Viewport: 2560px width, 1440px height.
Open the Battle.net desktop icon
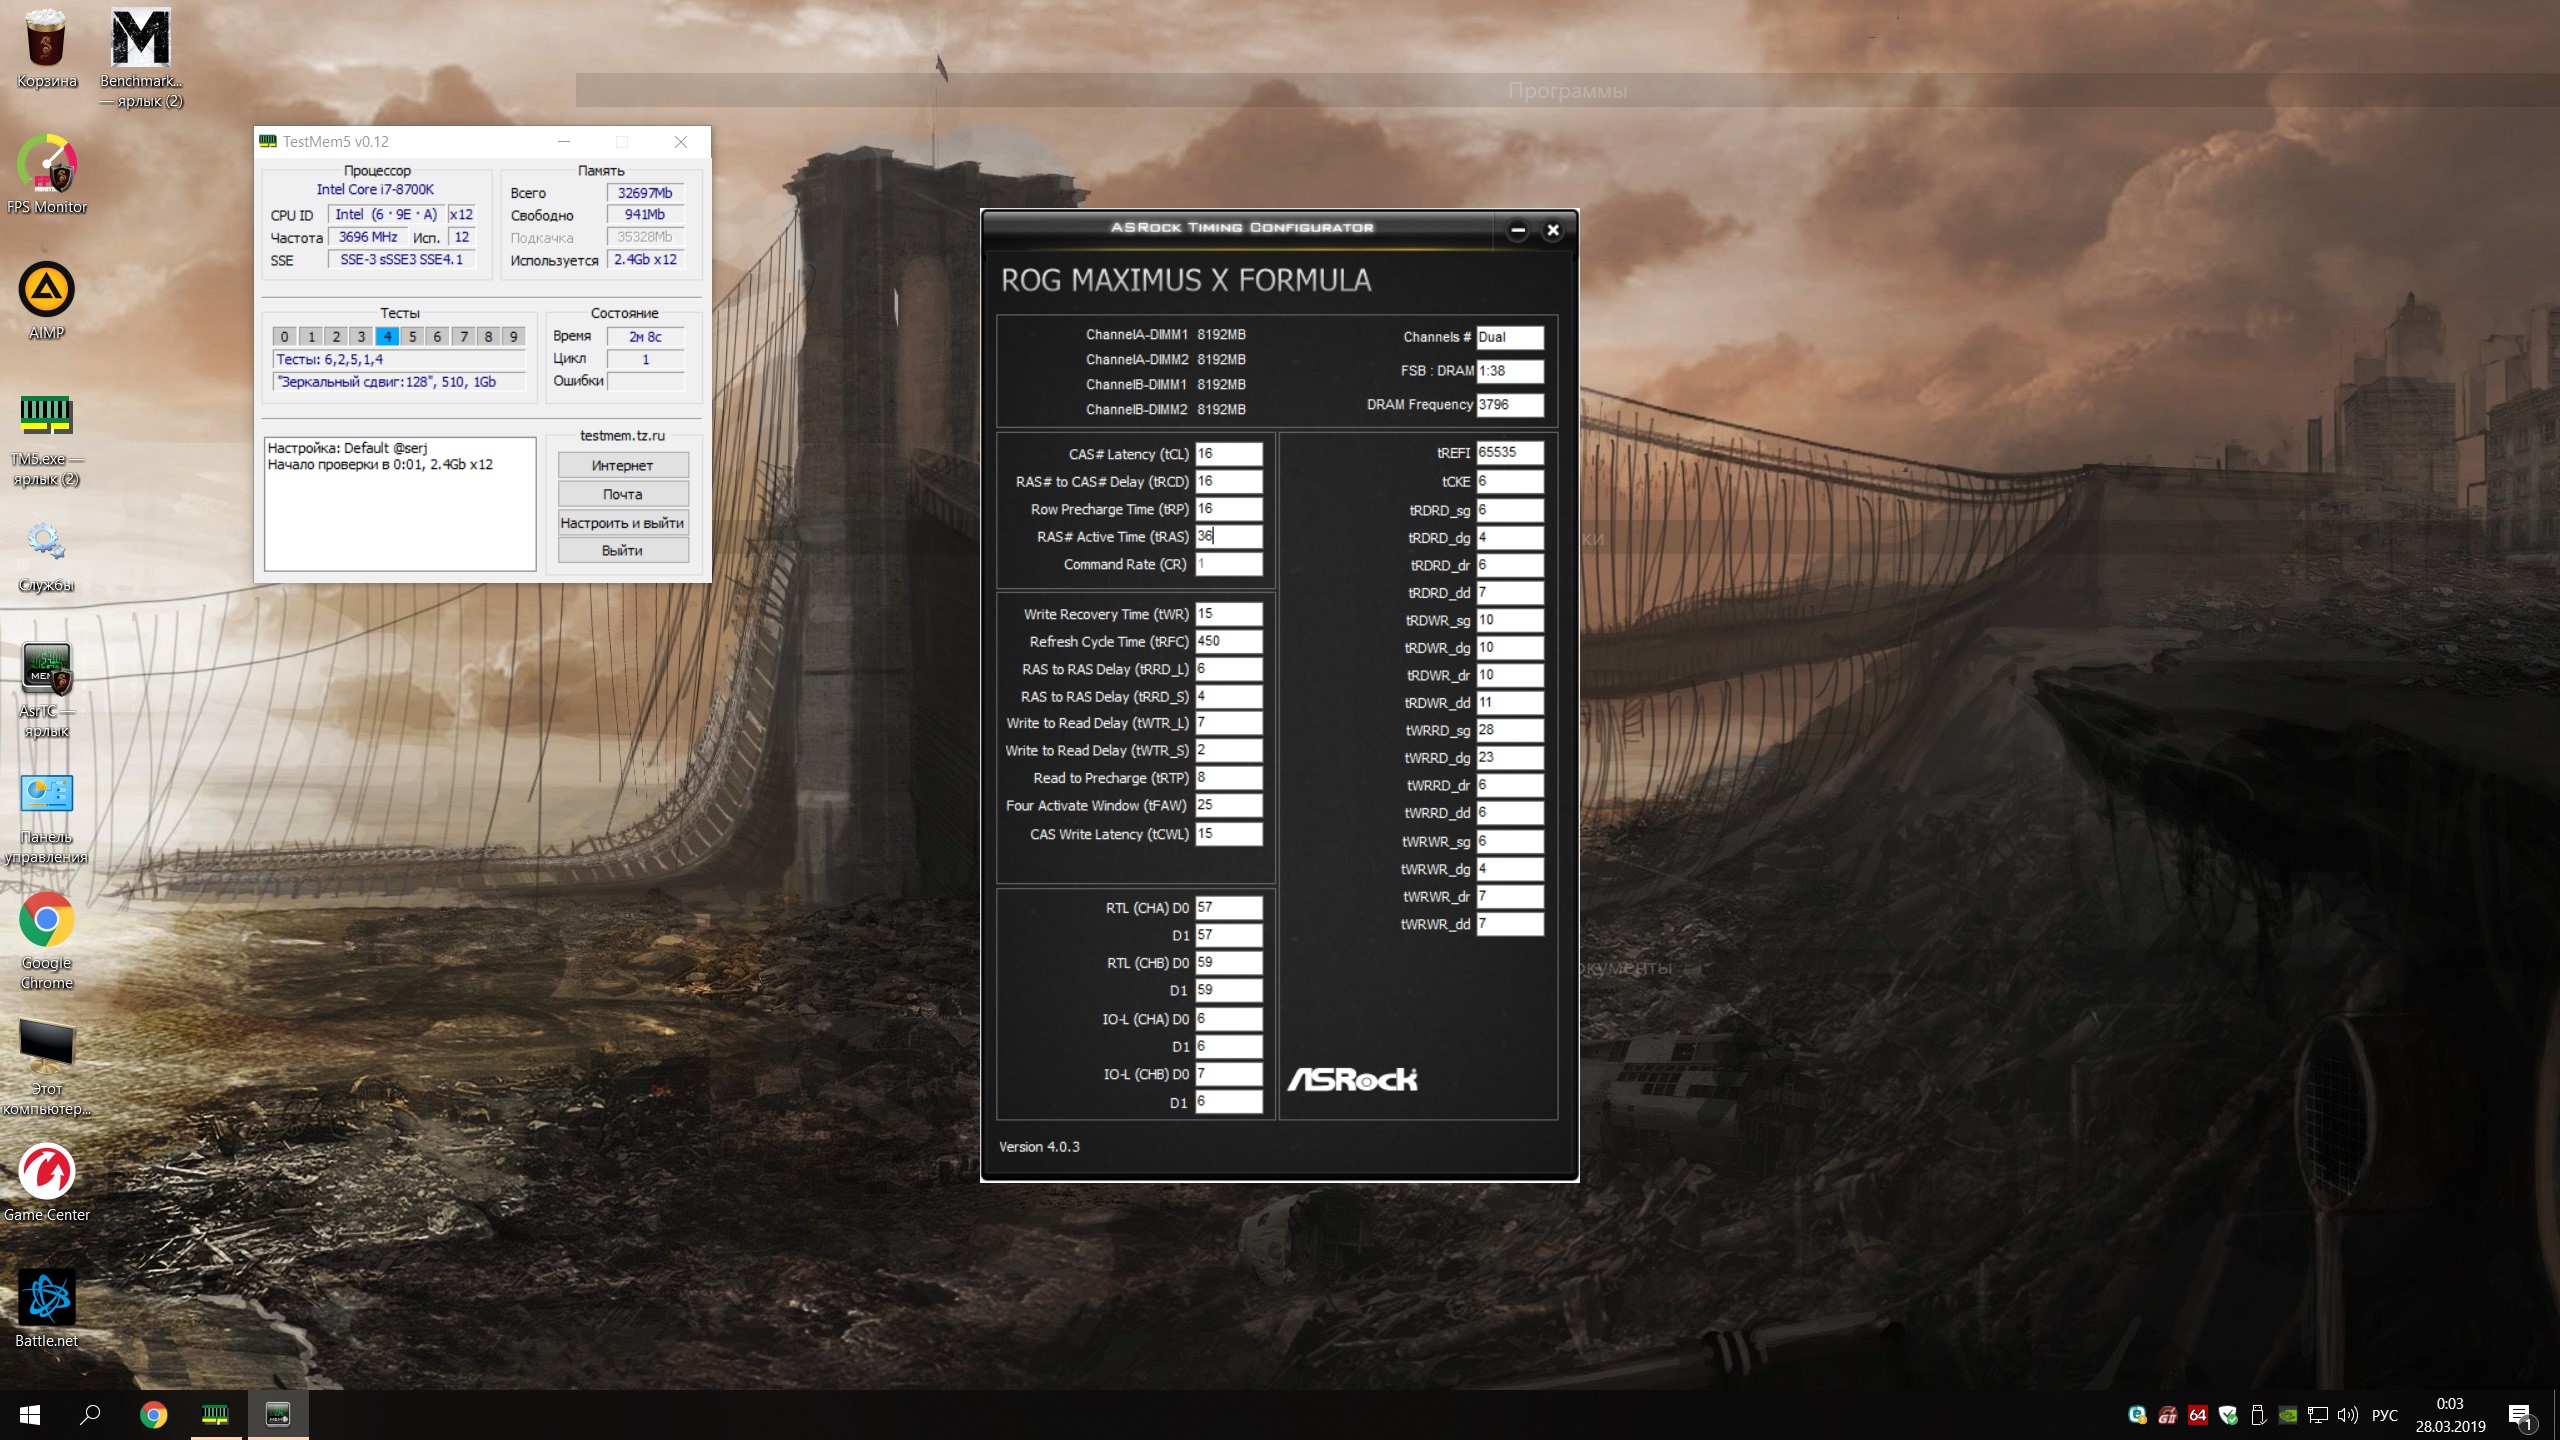click(x=47, y=1299)
